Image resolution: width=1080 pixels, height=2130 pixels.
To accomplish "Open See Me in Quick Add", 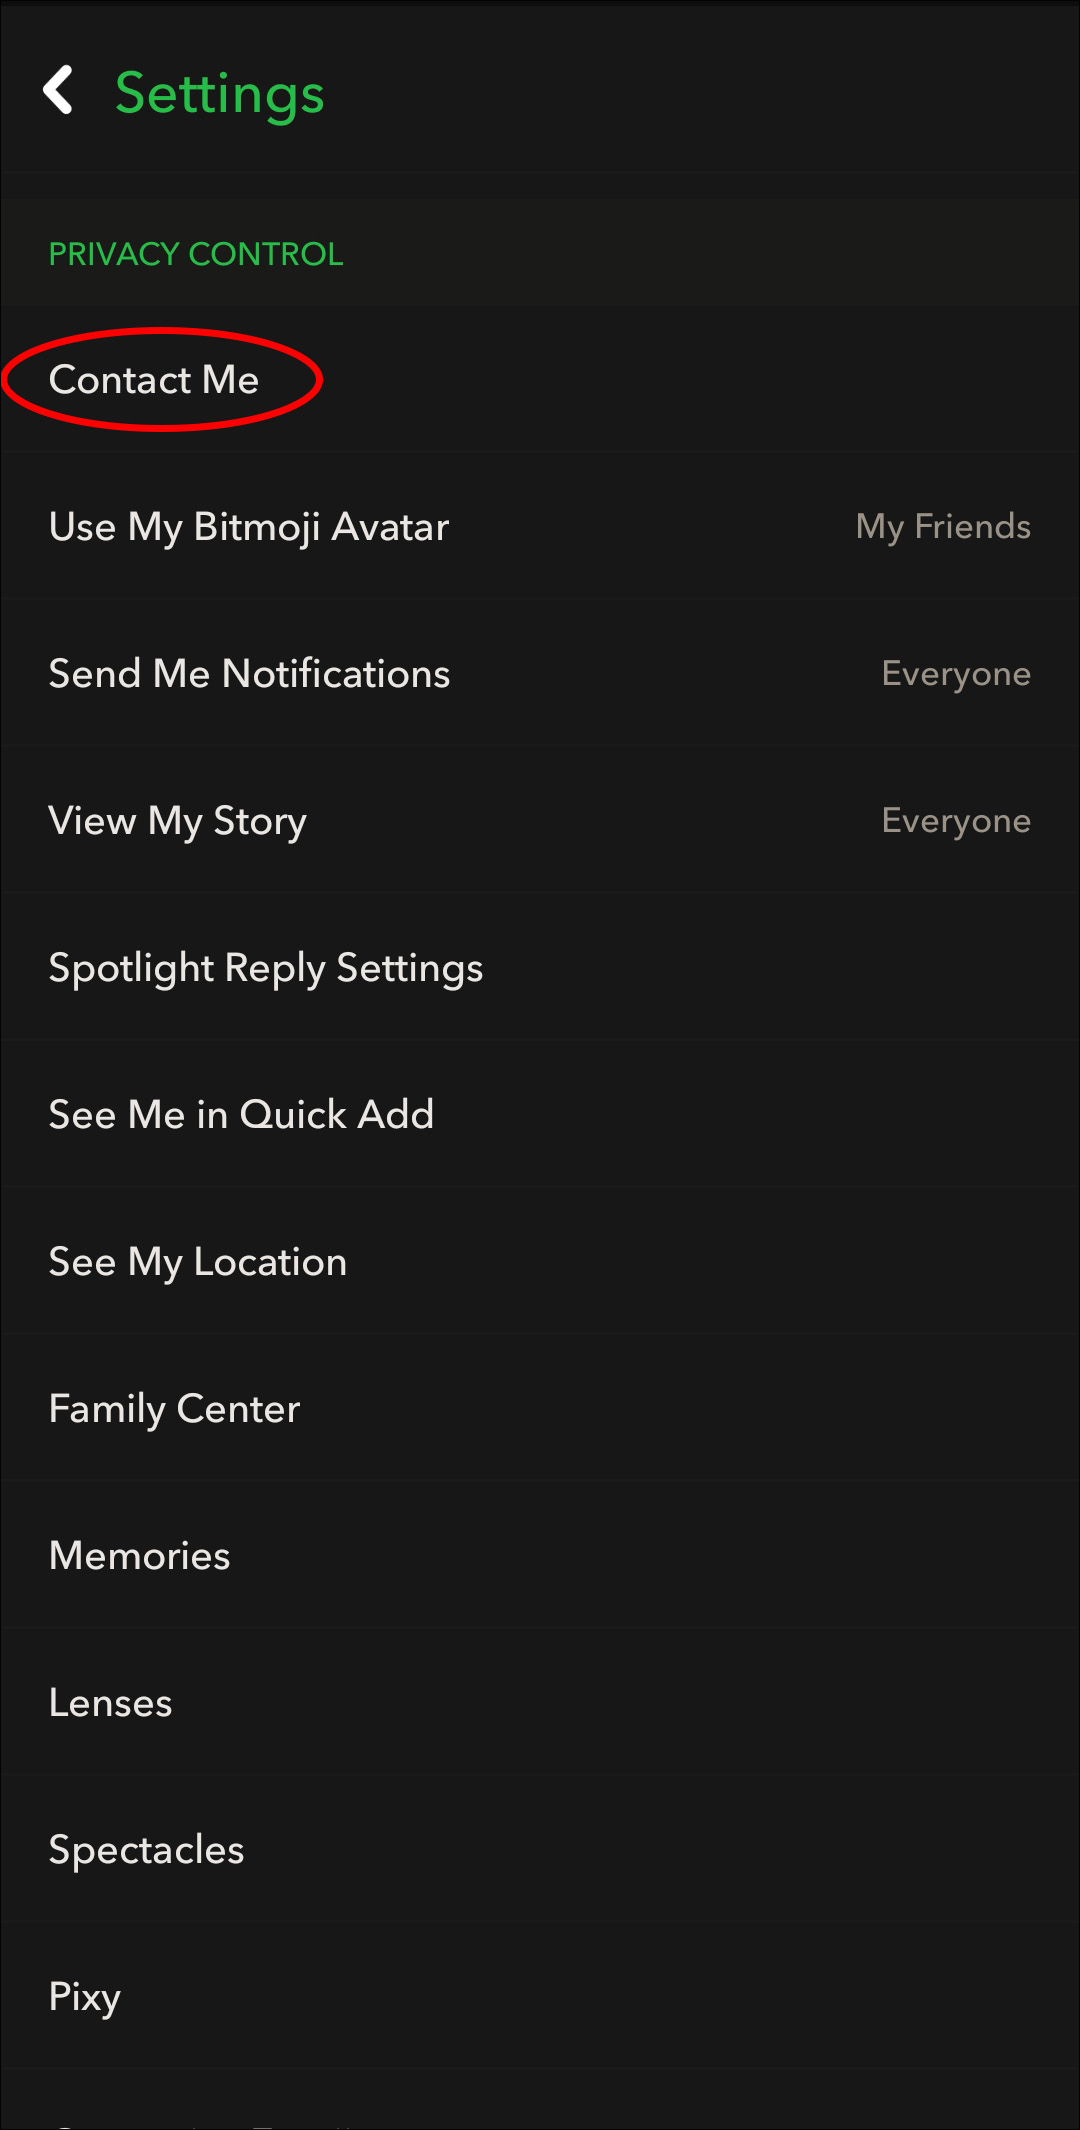I will 241,1115.
